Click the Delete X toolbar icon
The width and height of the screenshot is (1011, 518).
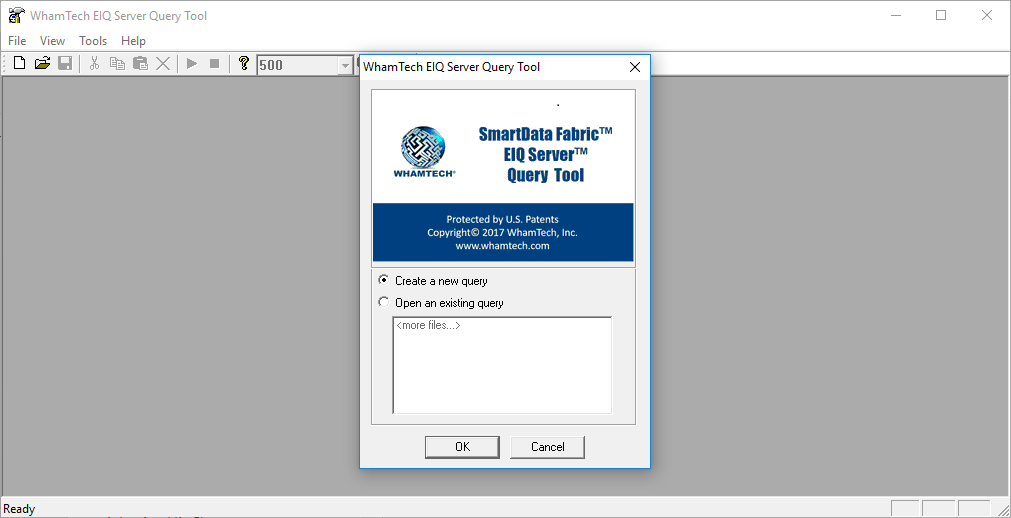(x=163, y=64)
